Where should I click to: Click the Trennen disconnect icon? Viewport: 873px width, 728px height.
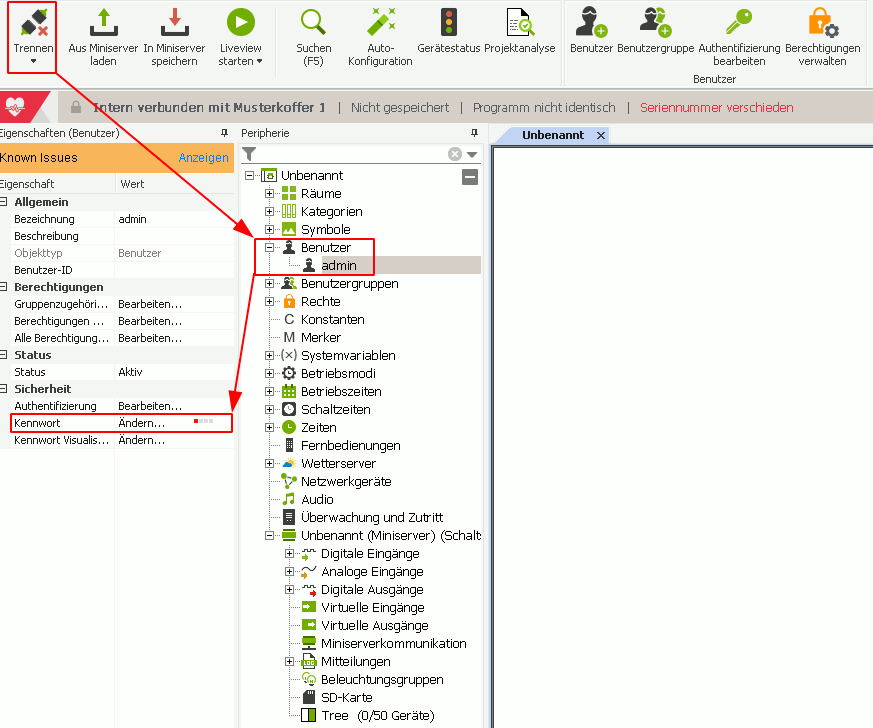[33, 23]
